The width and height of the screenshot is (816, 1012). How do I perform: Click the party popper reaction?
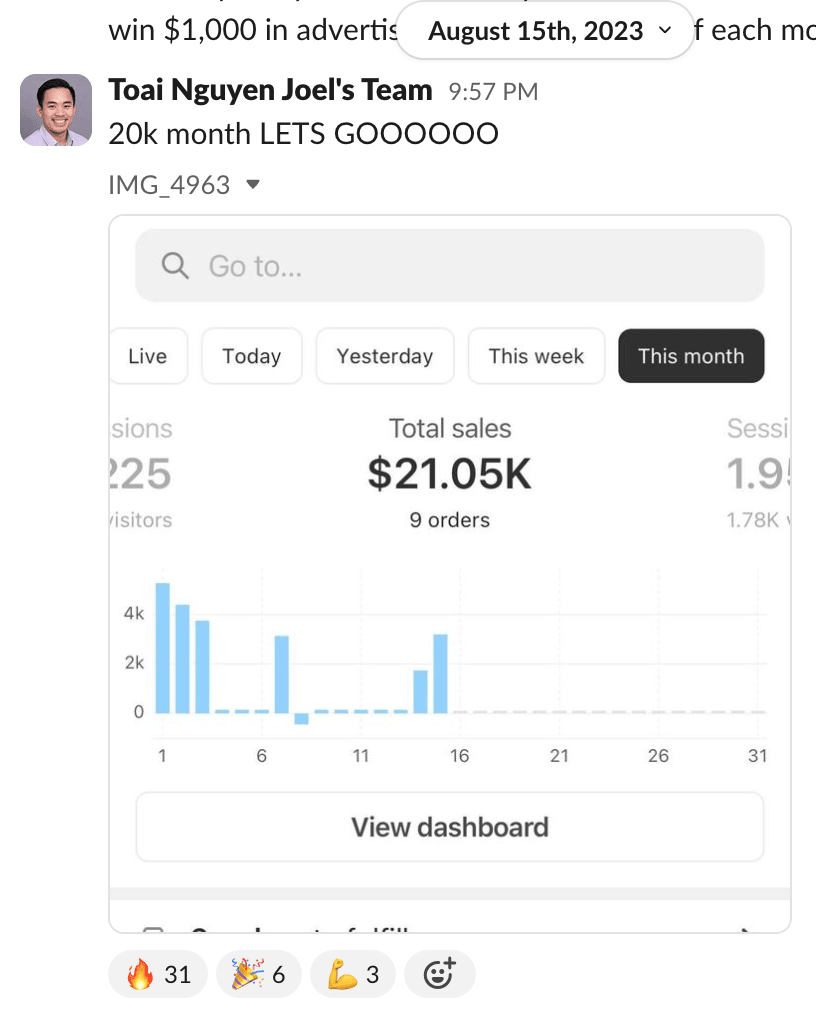(258, 974)
